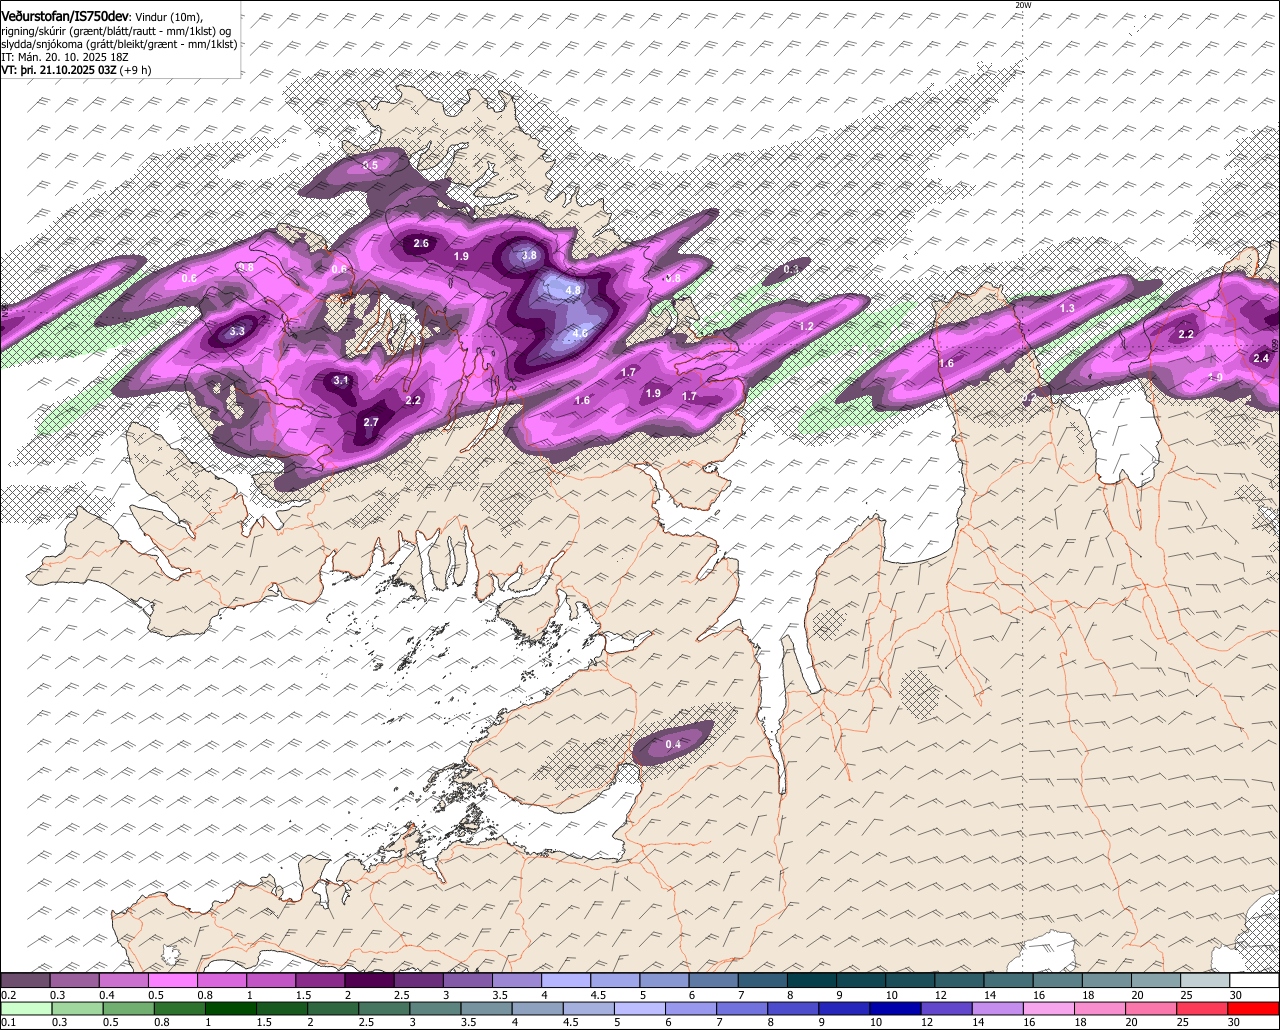
Task: Pick the dark teal snow swatch starting at 8
Action: coord(812,980)
